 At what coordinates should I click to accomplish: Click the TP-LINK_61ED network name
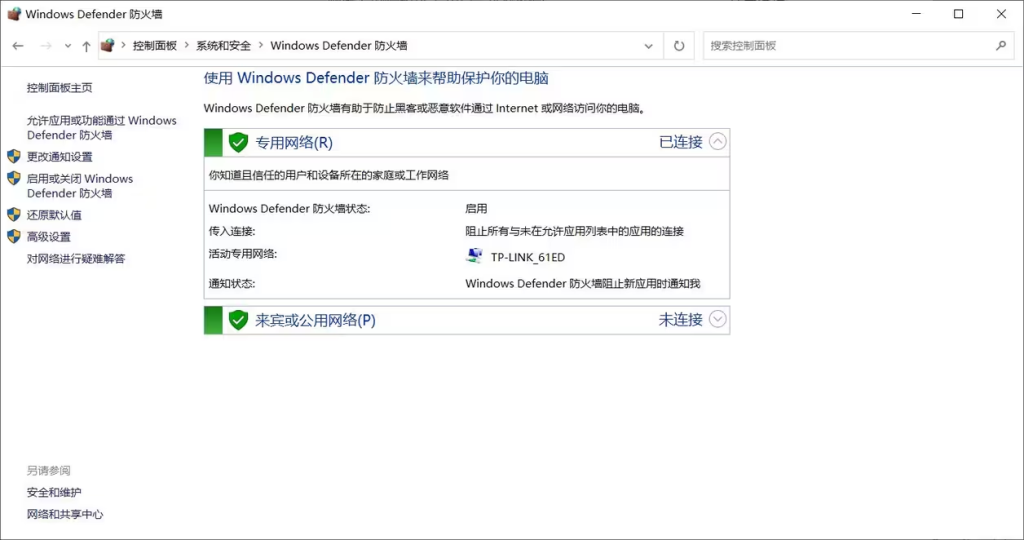tap(528, 257)
